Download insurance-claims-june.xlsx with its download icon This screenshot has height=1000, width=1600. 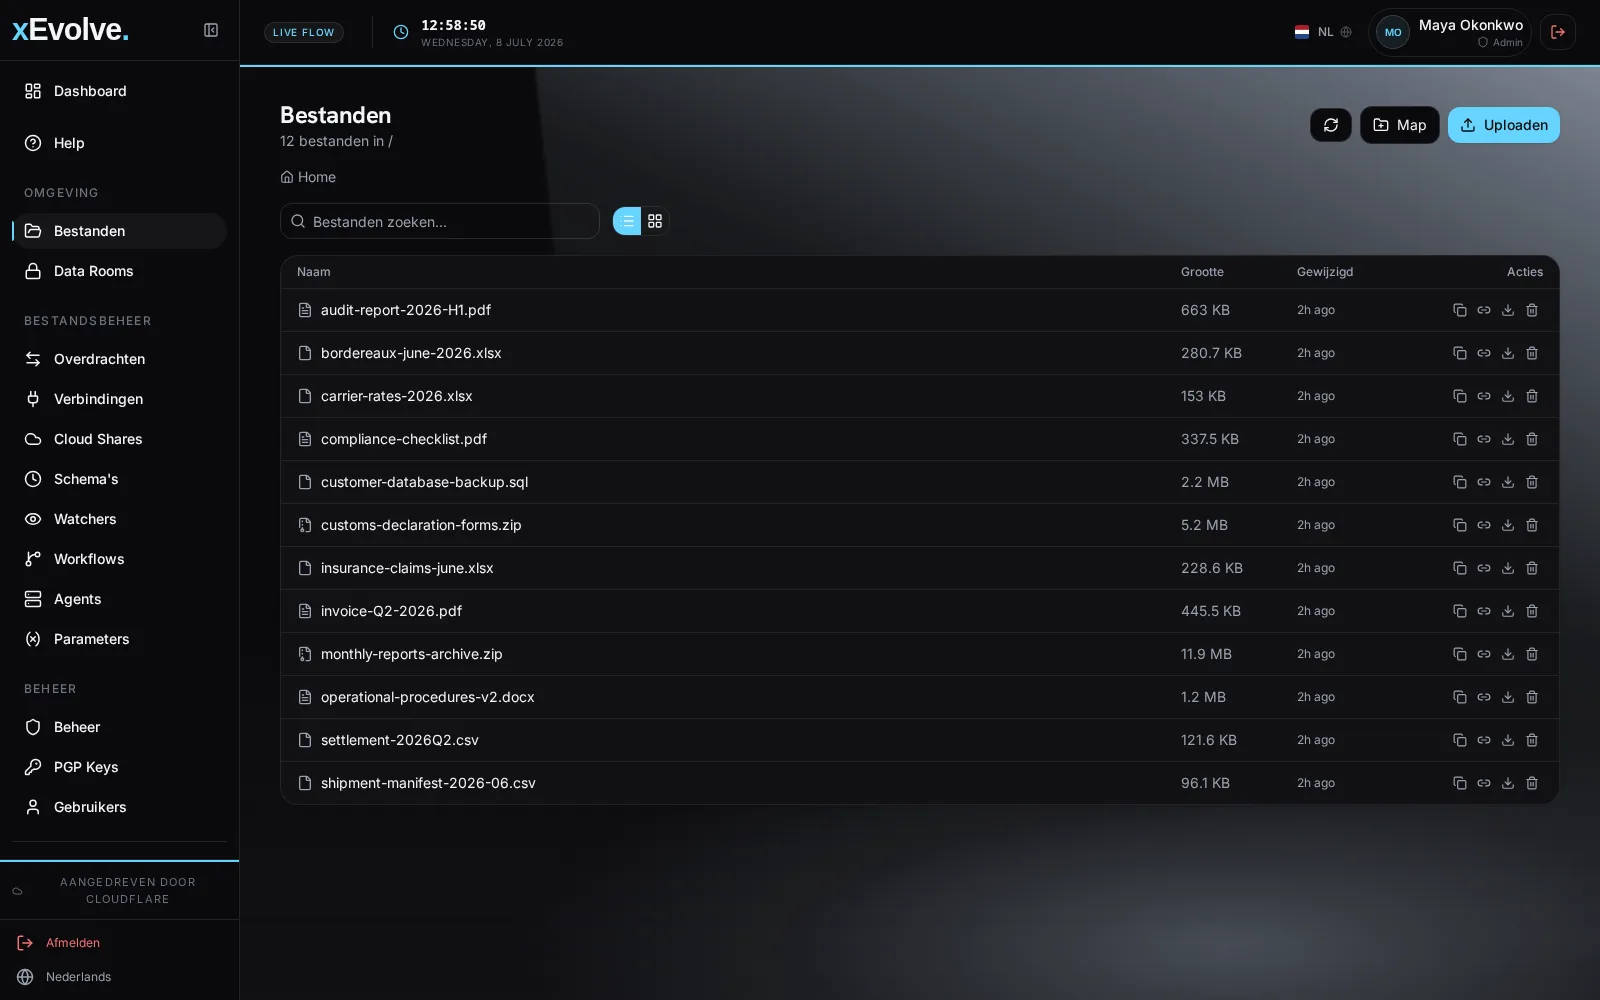point(1508,568)
